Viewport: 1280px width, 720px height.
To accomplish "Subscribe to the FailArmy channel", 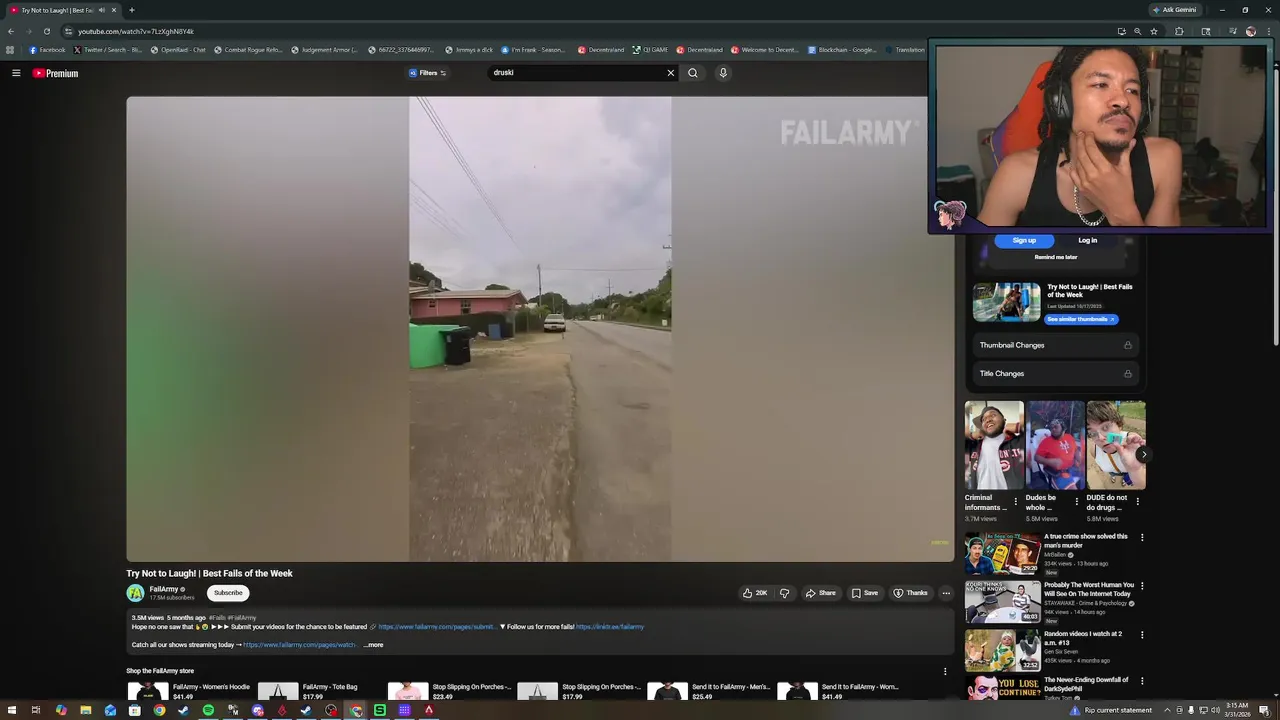I will 228,593.
